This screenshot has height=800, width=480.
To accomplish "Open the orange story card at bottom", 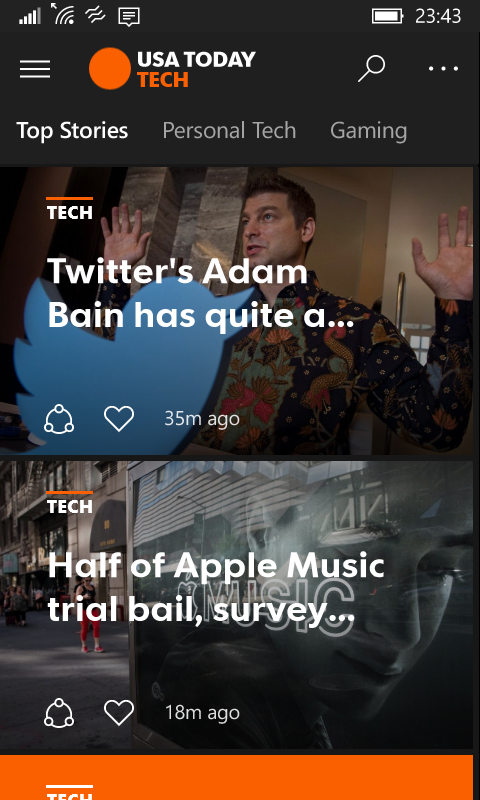I will click(x=237, y=778).
